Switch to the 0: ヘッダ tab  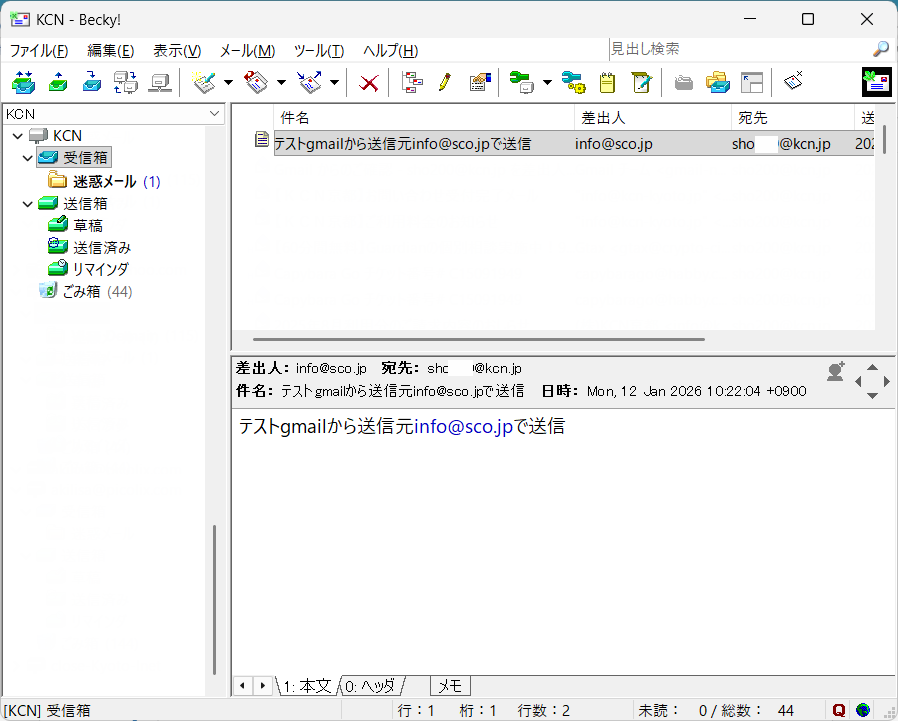coord(372,686)
